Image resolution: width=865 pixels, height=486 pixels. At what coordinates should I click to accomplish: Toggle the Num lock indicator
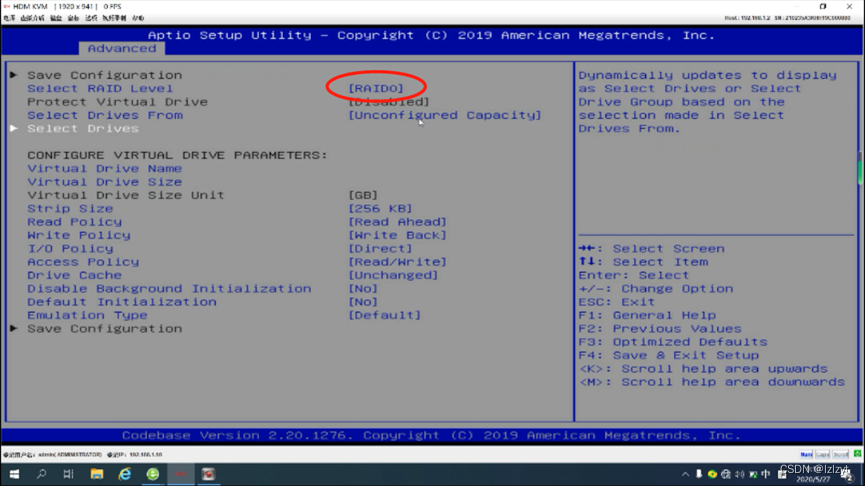point(806,455)
